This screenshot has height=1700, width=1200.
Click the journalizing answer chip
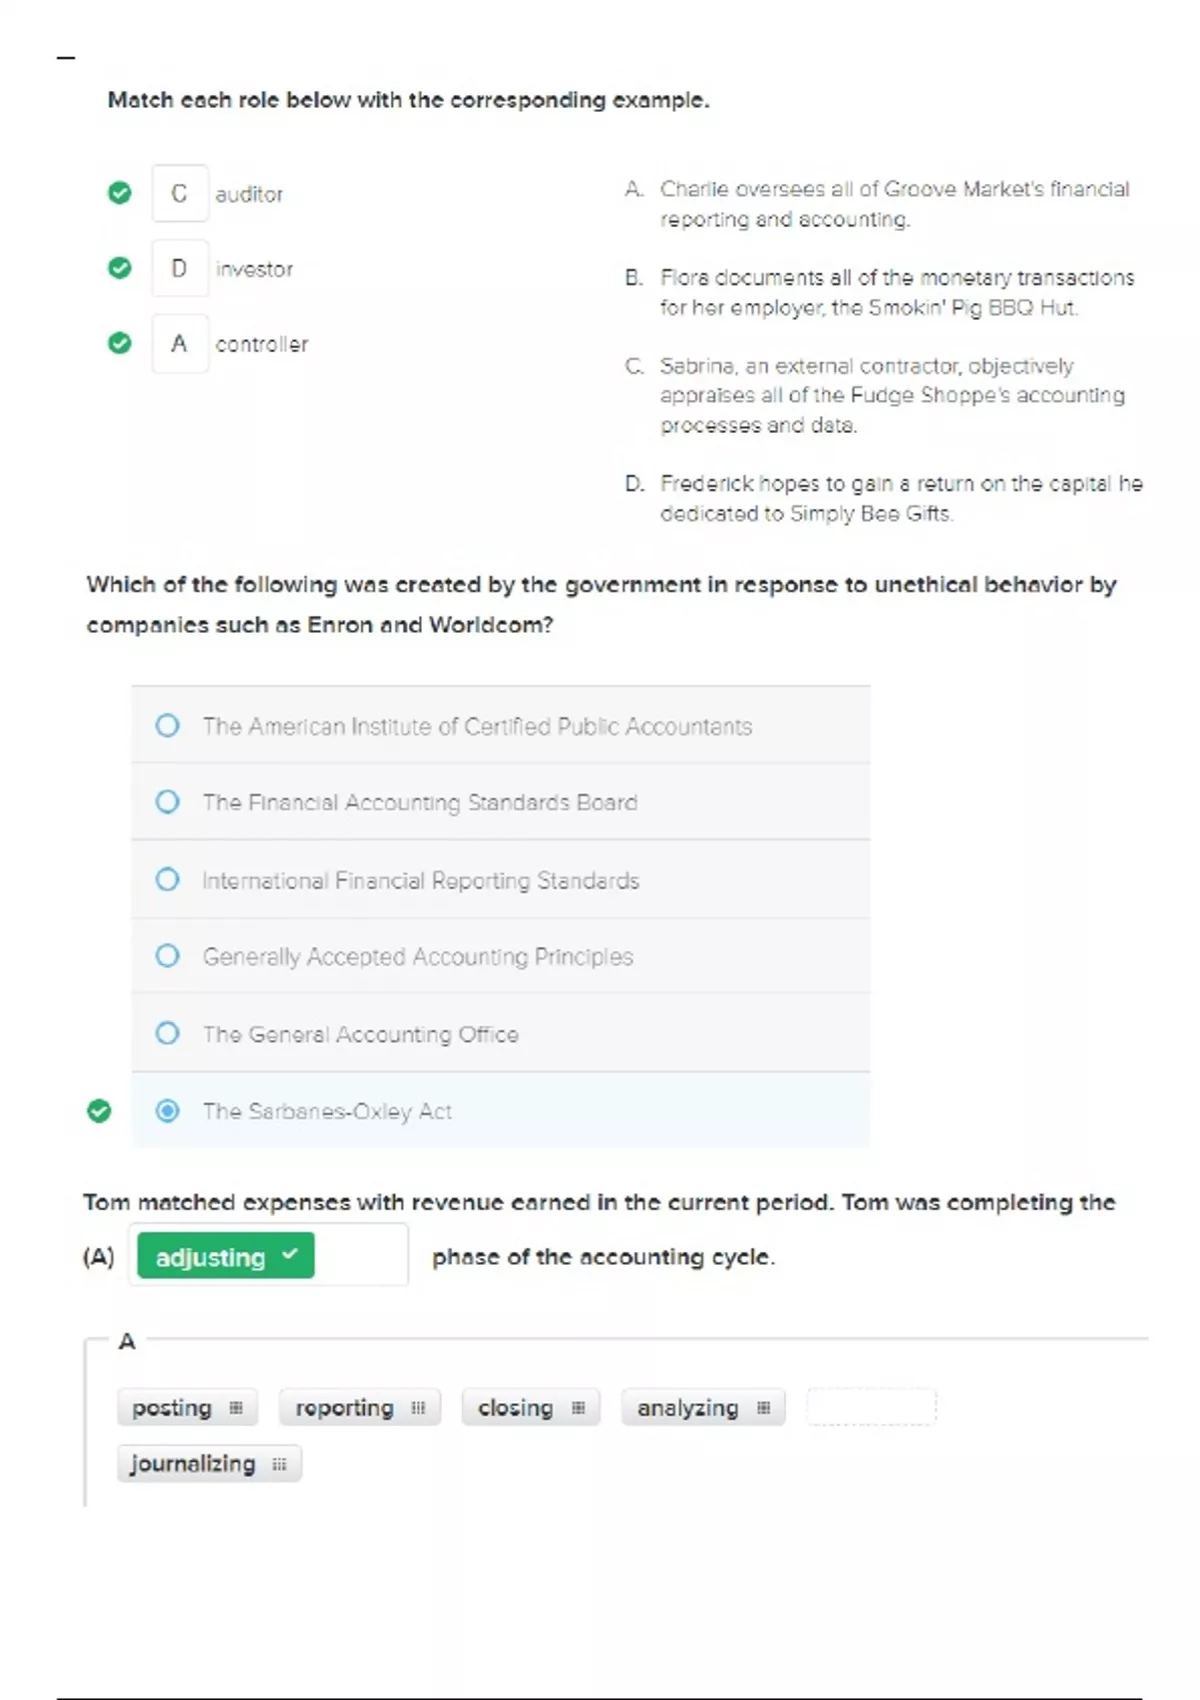(194, 1464)
